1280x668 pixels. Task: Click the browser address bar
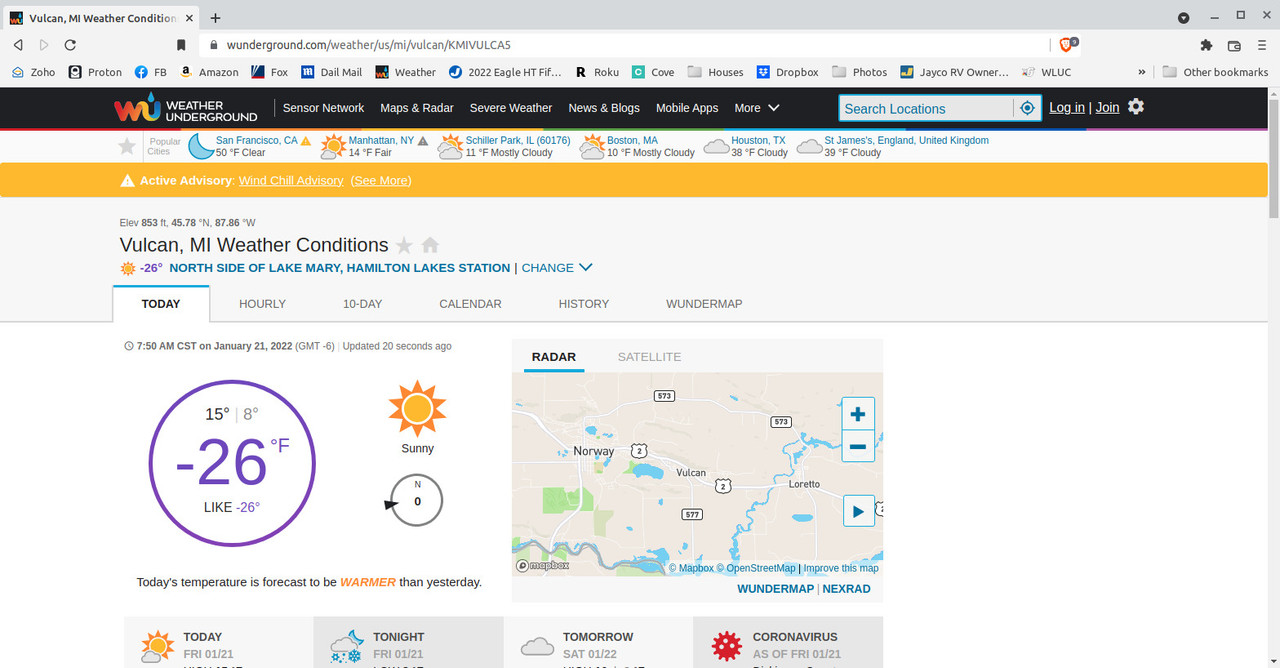(x=625, y=45)
